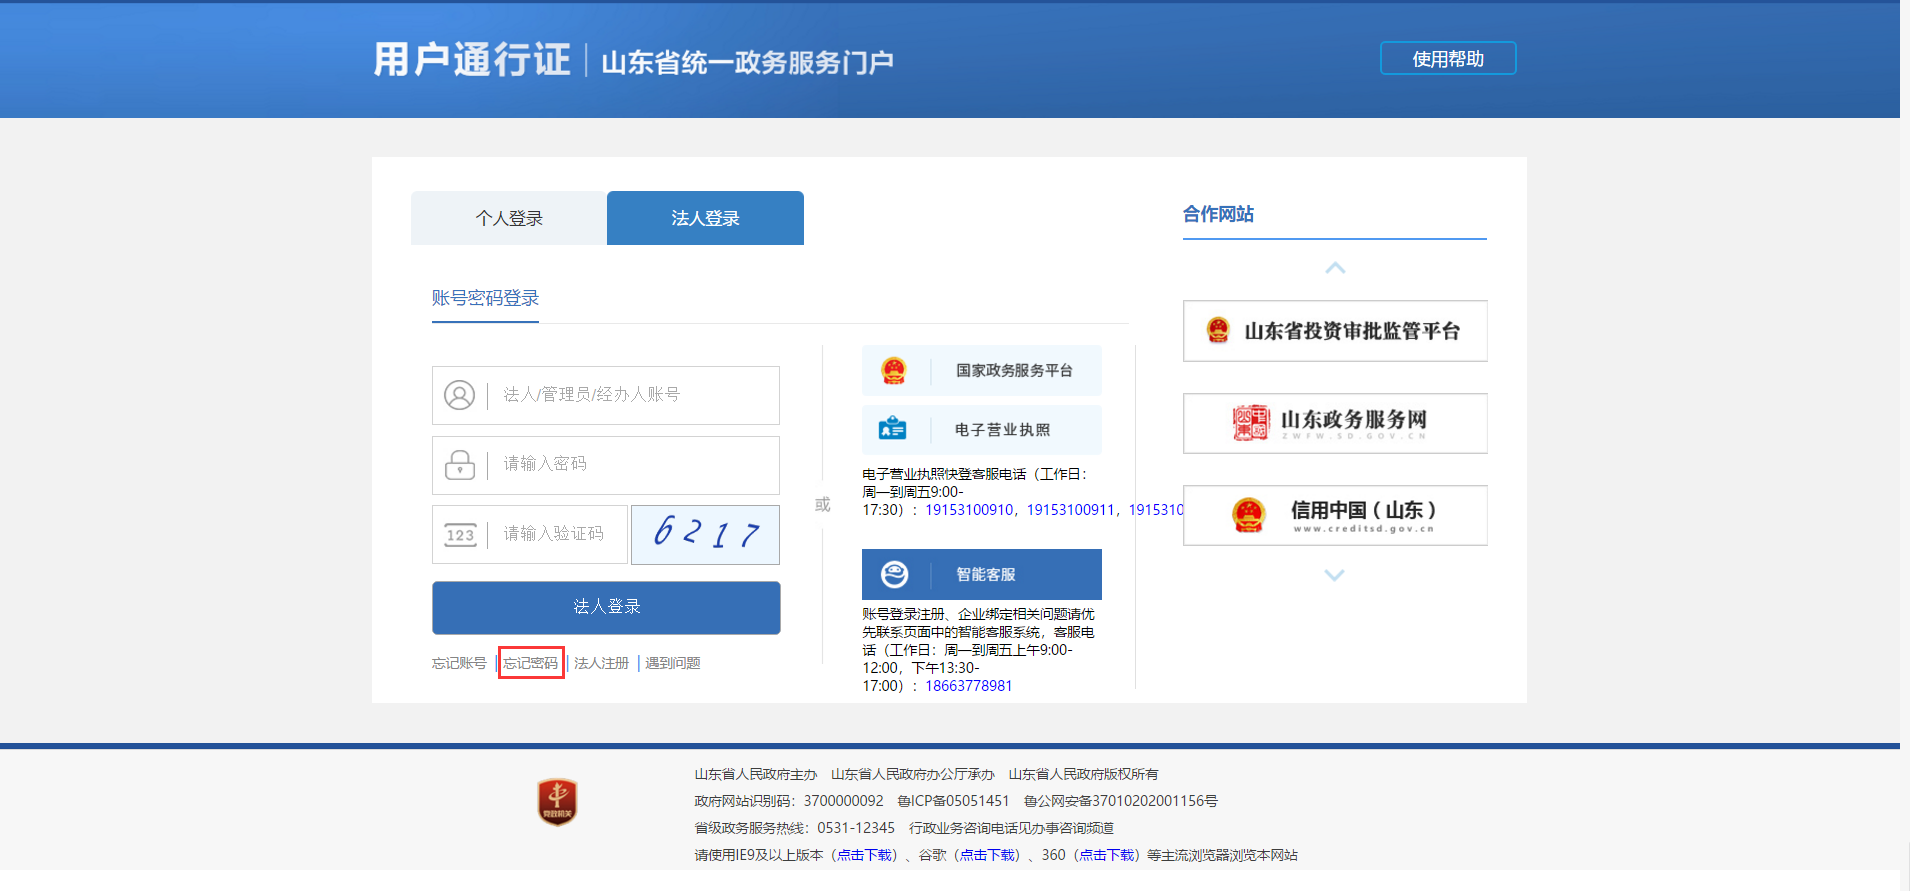Viewport: 1910px width, 891px height.
Task: Click the 智能客服 smiley face icon
Action: pyautogui.click(x=894, y=574)
